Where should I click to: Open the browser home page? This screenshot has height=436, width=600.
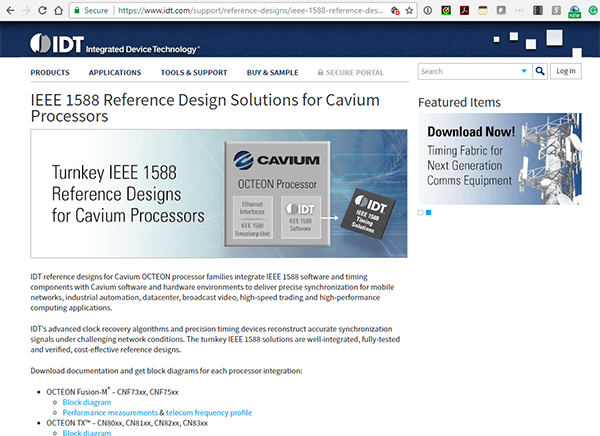[58, 10]
